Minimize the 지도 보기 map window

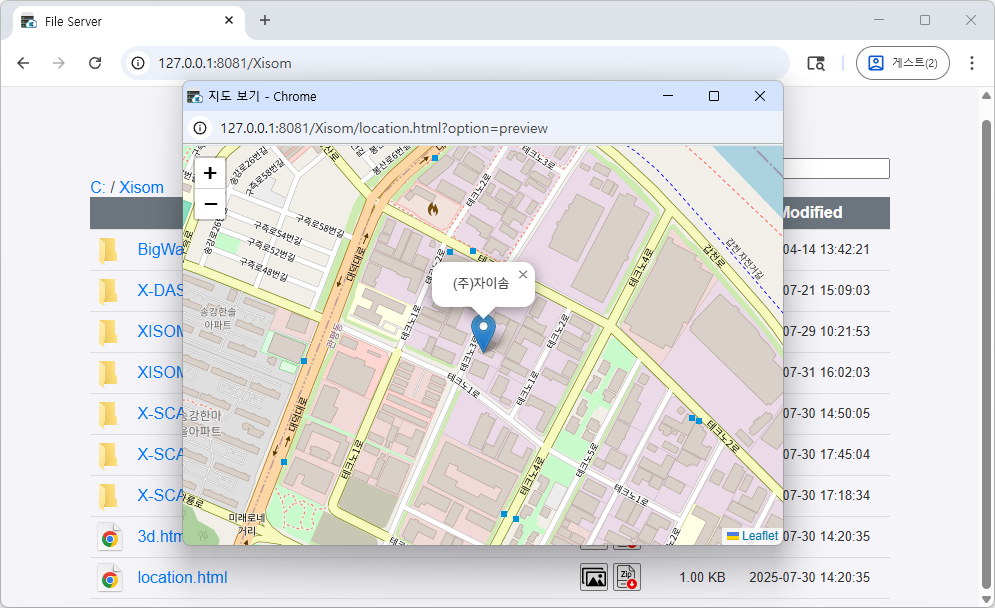668,96
